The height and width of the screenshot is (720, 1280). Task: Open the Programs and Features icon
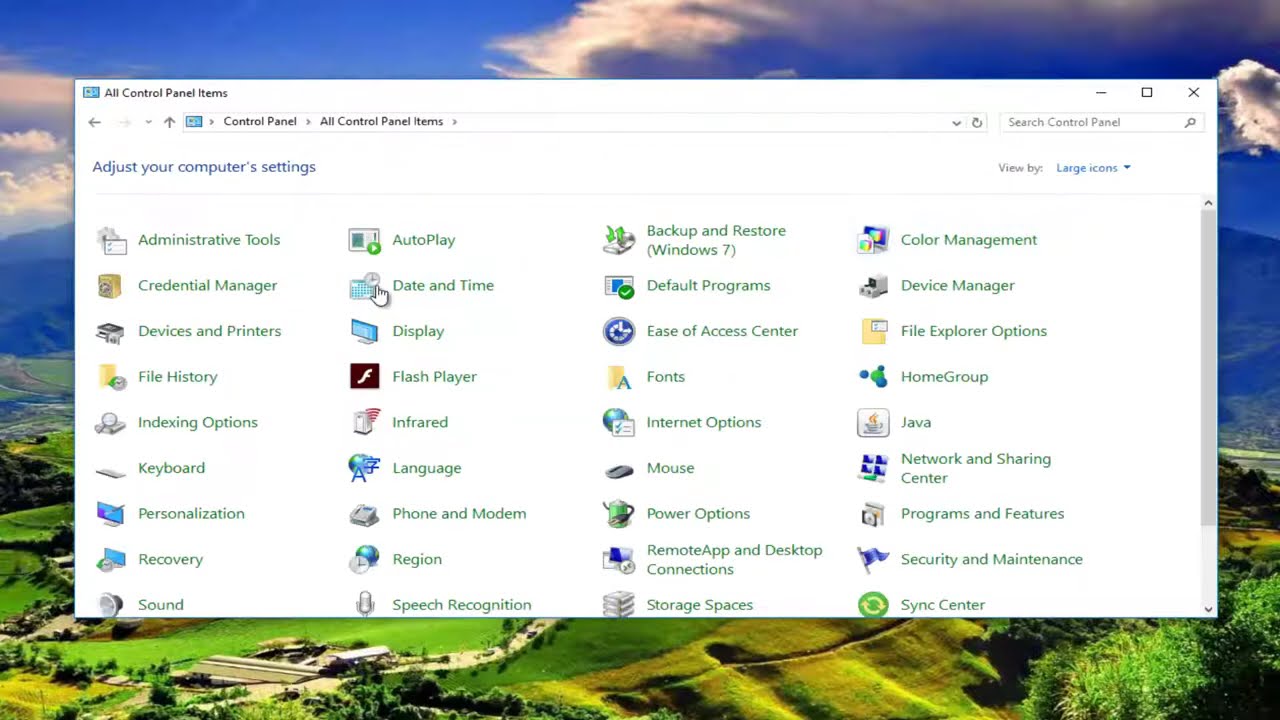coord(873,514)
